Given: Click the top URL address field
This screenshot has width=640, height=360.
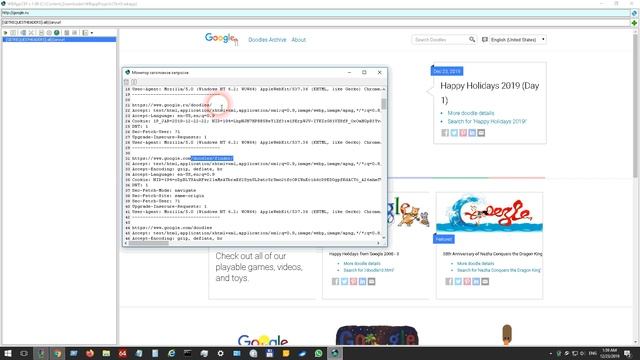Looking at the screenshot, I should point(315,13).
